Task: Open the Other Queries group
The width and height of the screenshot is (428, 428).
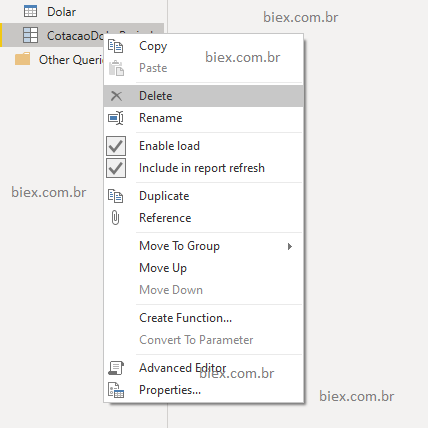Action: (x=71, y=60)
